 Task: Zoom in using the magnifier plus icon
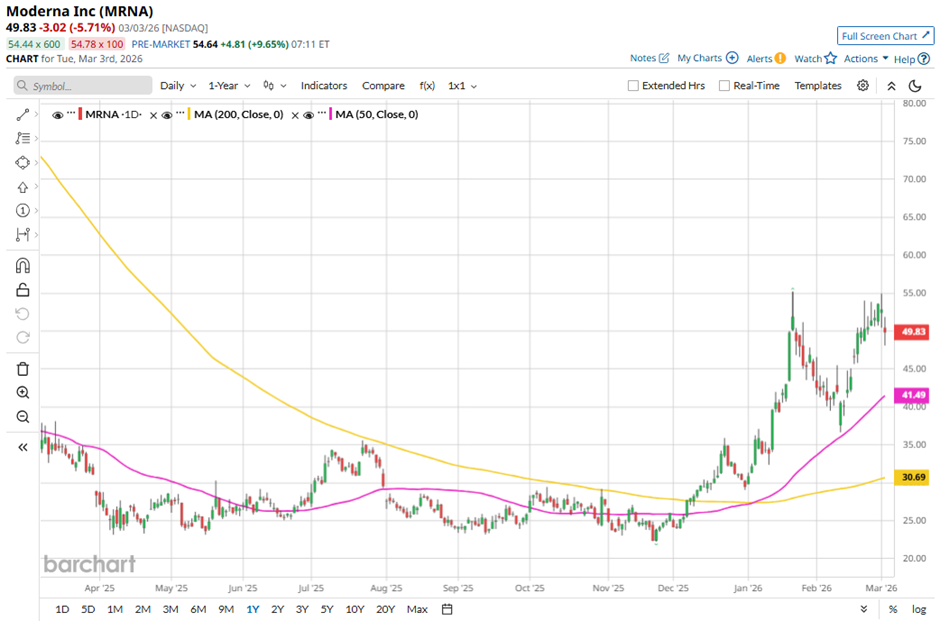[x=22, y=393]
